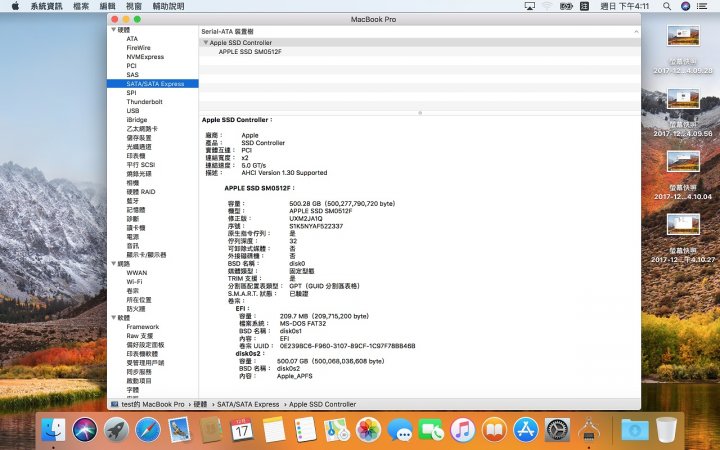Click the clock 週日 下午4:11
This screenshot has height=450, width=720.
point(624,6)
